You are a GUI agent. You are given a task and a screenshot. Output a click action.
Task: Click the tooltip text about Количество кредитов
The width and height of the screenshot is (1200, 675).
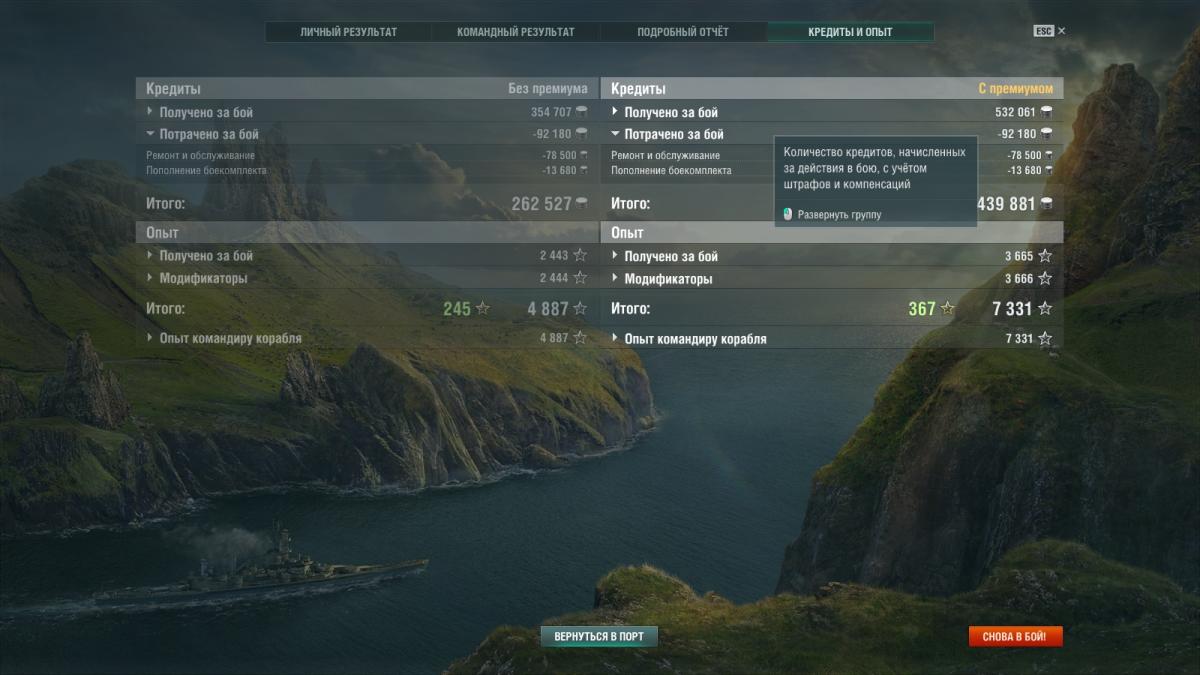point(874,168)
